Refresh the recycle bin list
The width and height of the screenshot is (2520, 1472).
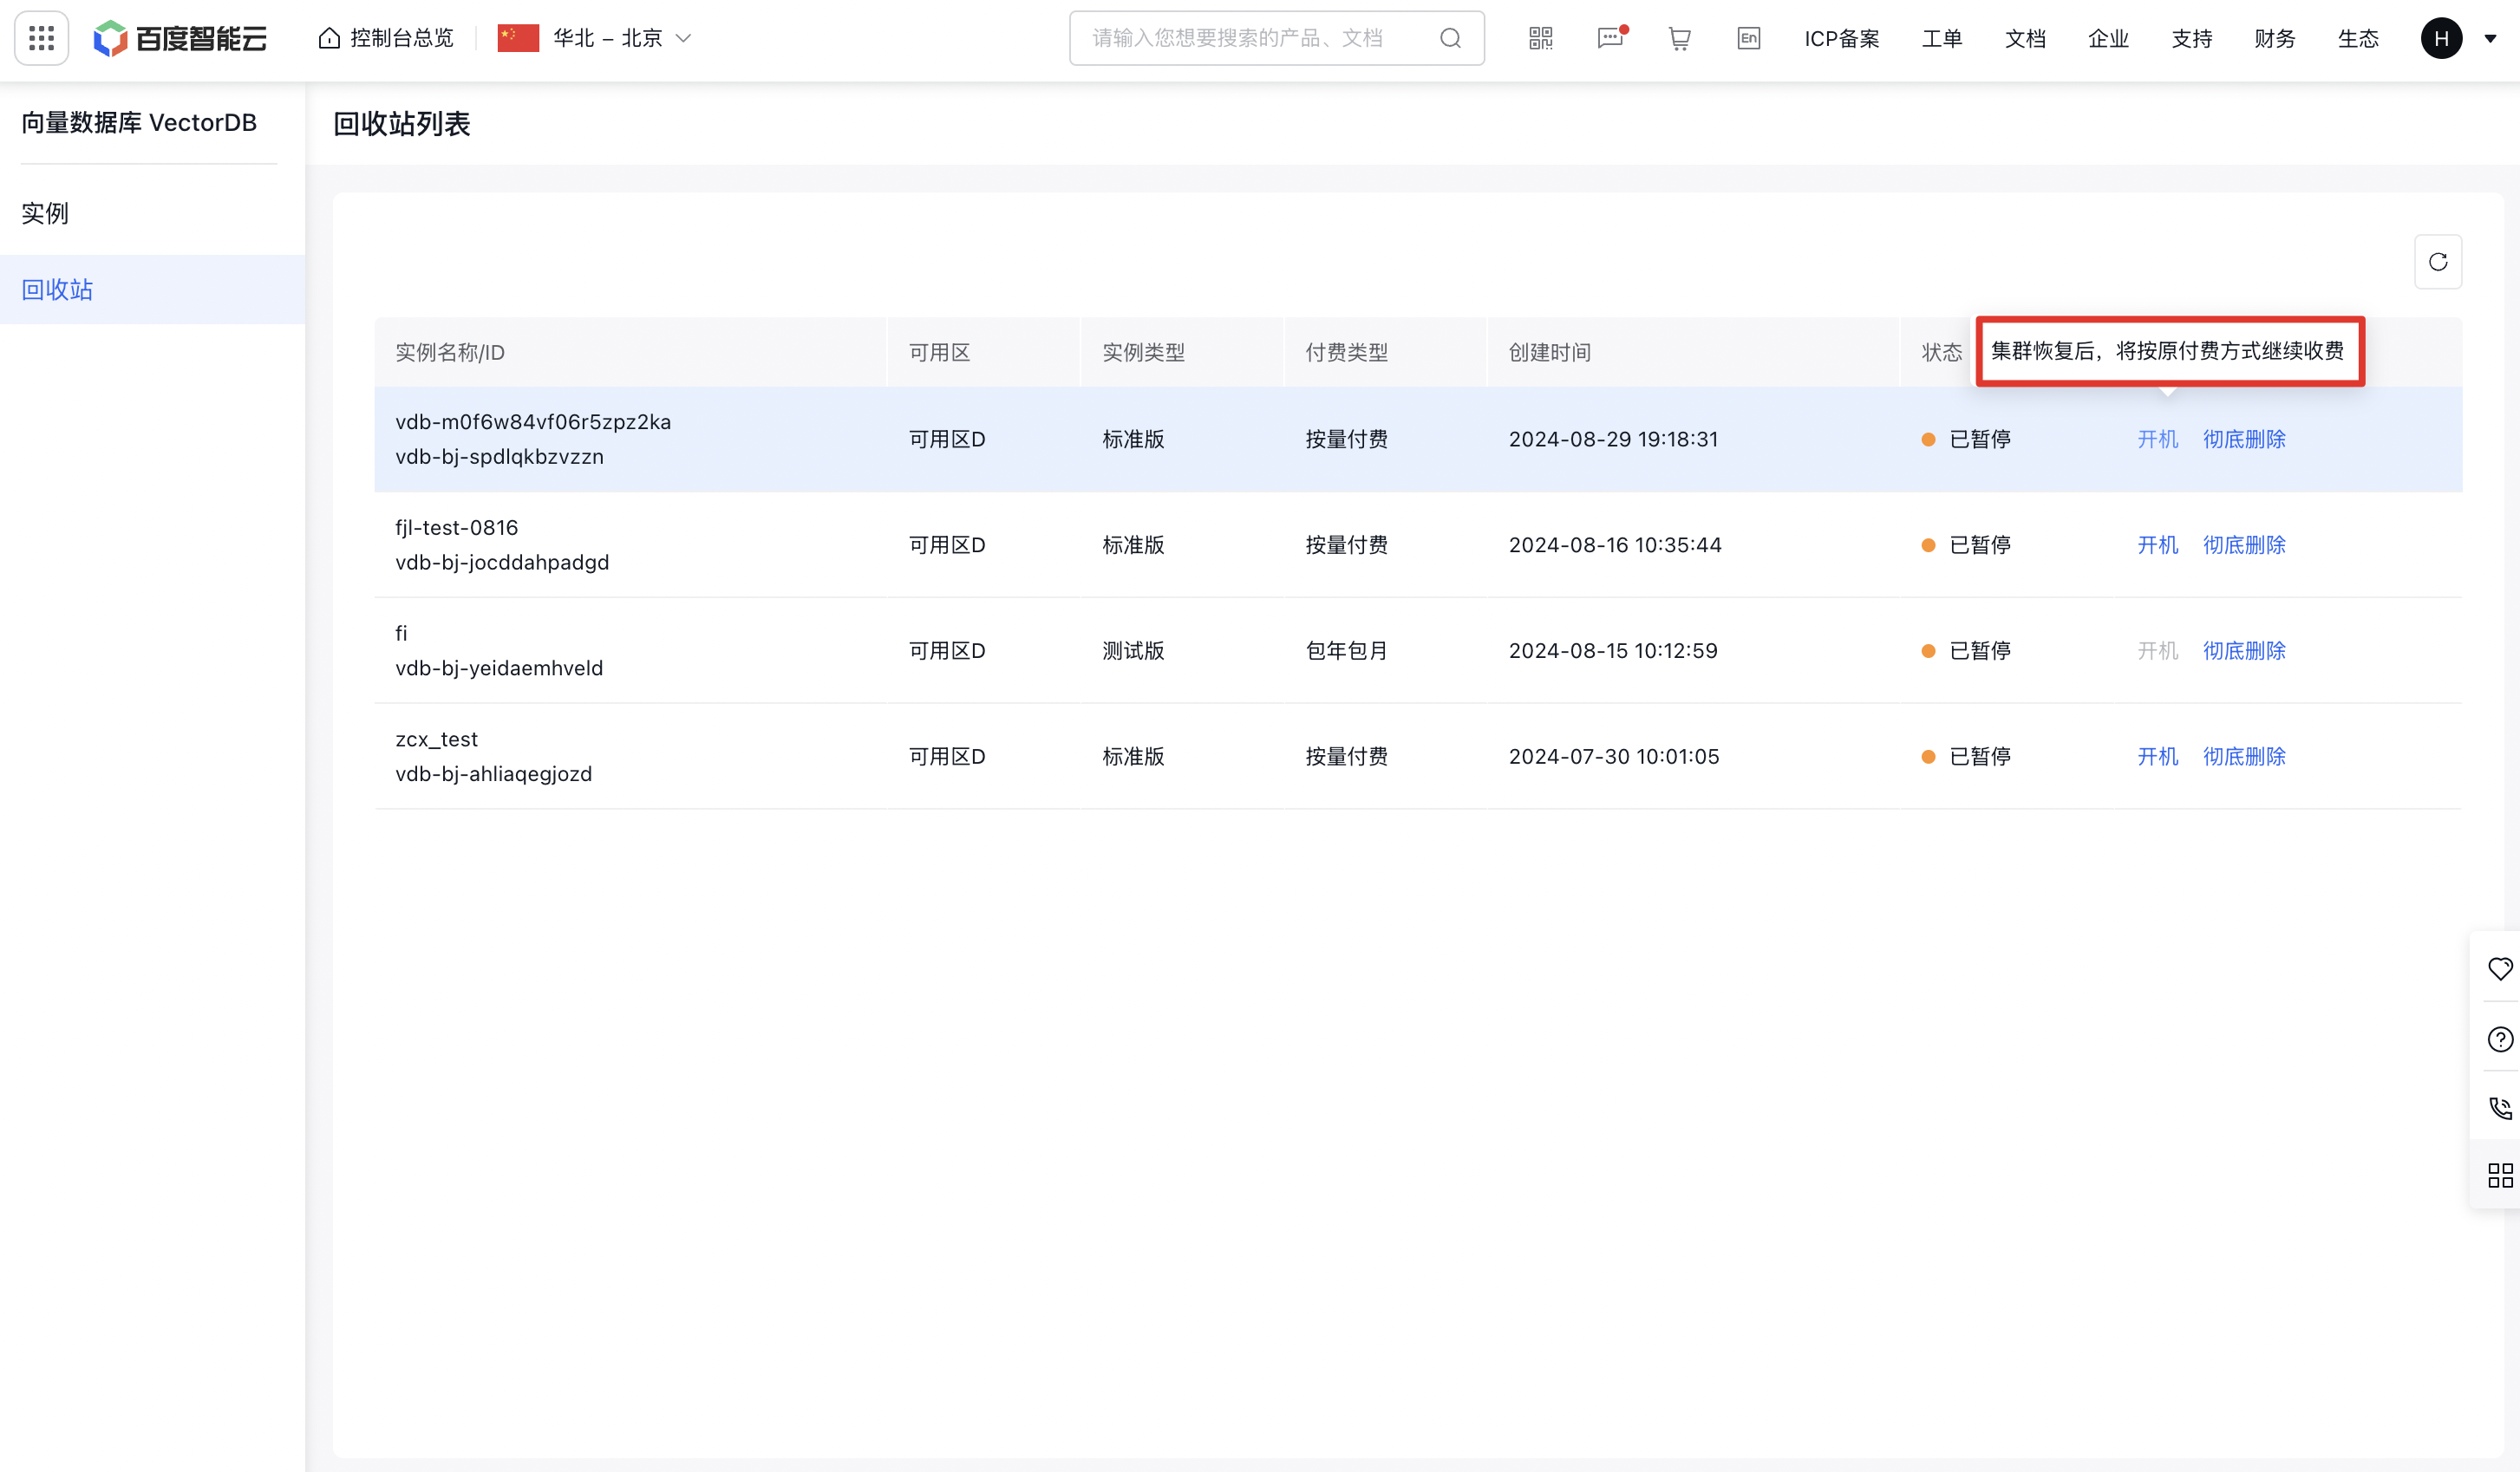pos(2437,262)
